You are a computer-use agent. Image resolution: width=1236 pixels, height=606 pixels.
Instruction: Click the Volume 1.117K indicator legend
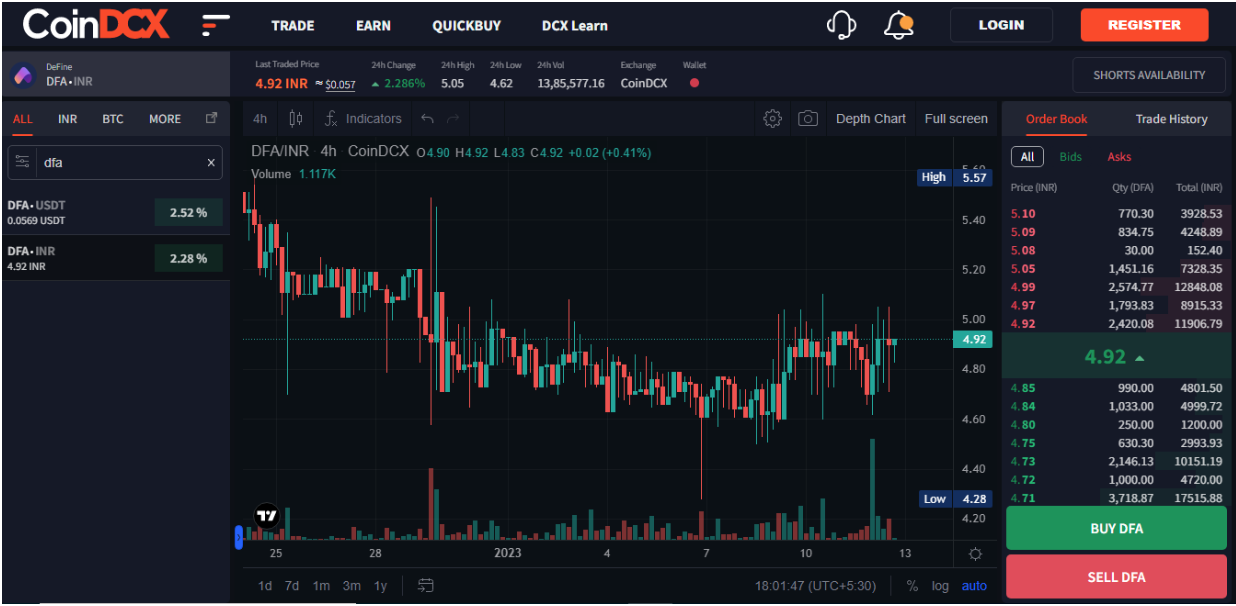(x=293, y=173)
